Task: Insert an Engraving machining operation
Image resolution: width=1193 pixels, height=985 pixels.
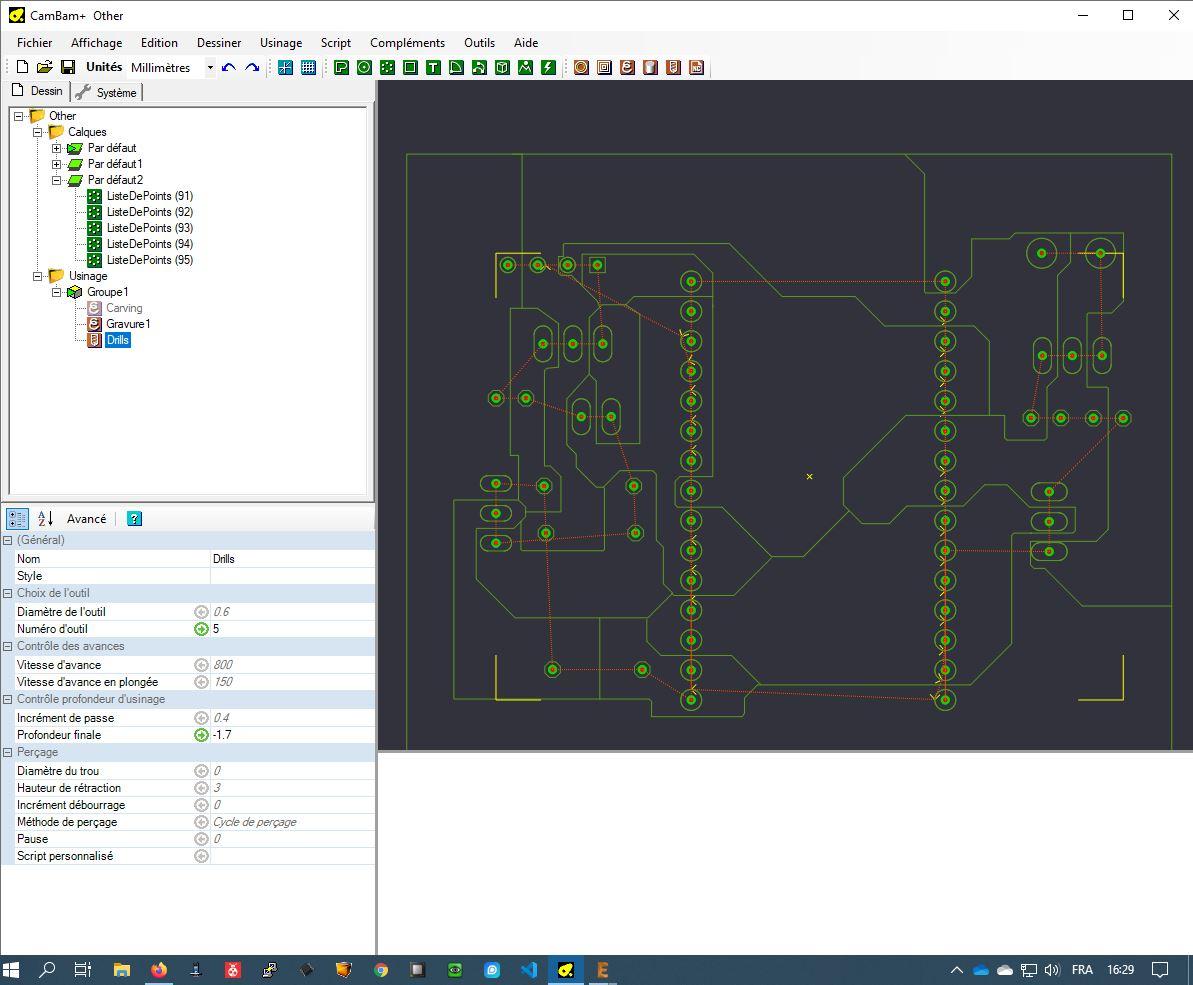Action: [627, 67]
